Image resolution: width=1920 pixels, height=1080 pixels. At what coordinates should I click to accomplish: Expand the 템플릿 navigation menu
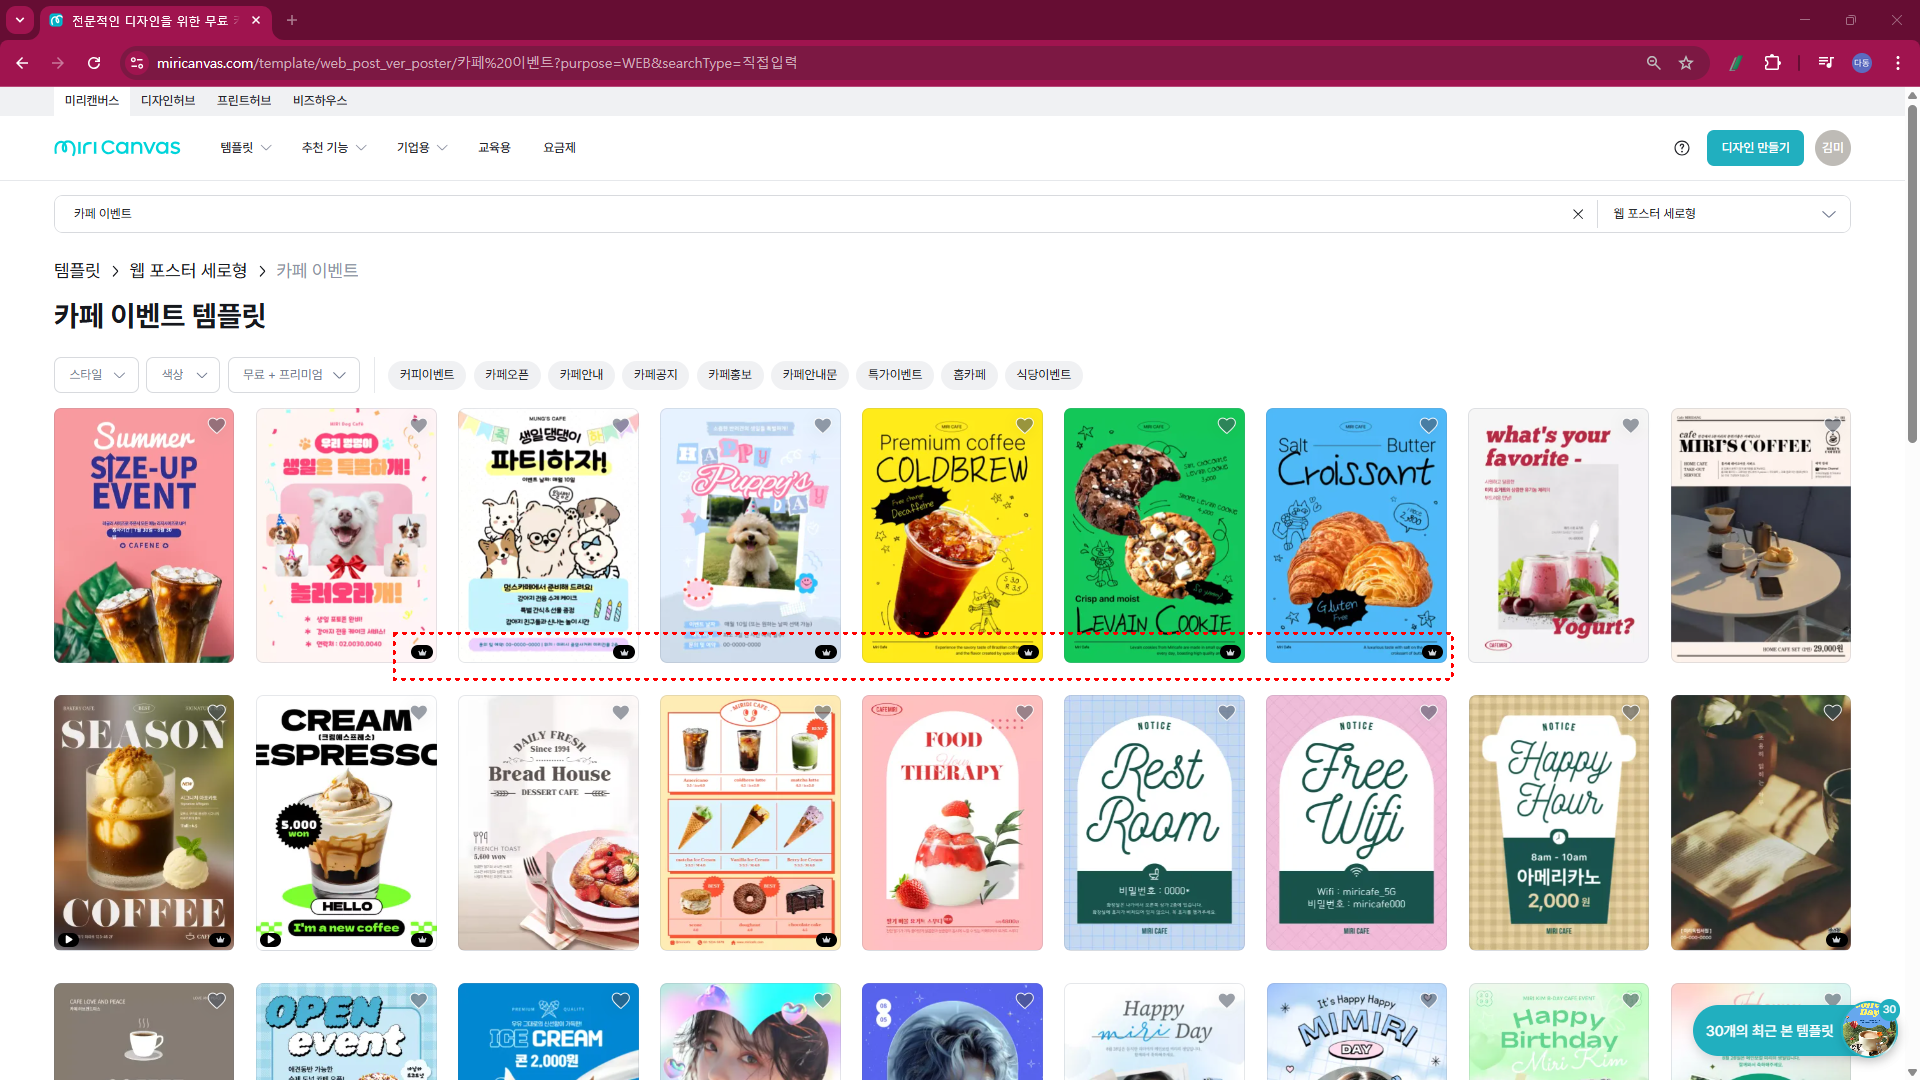point(246,148)
